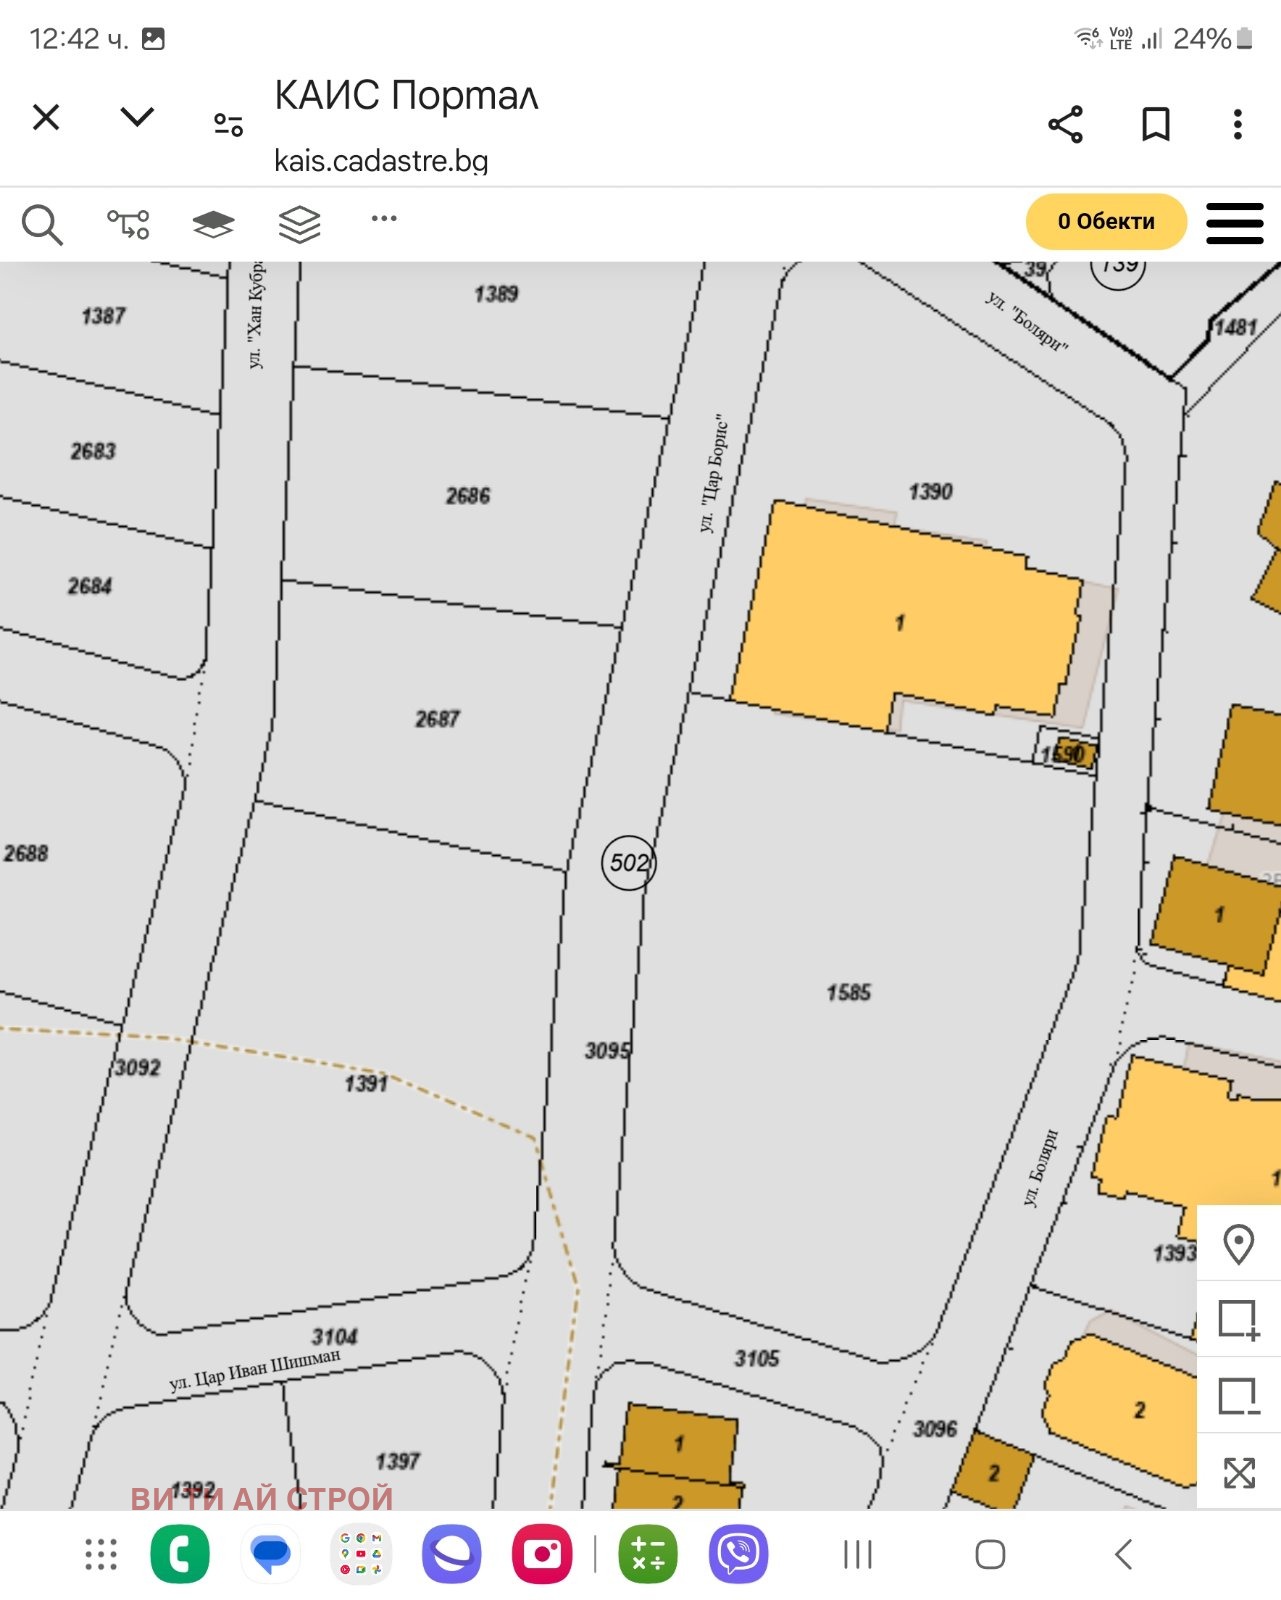
Task: Toggle fullscreen map extent
Action: pyautogui.click(x=1238, y=1472)
